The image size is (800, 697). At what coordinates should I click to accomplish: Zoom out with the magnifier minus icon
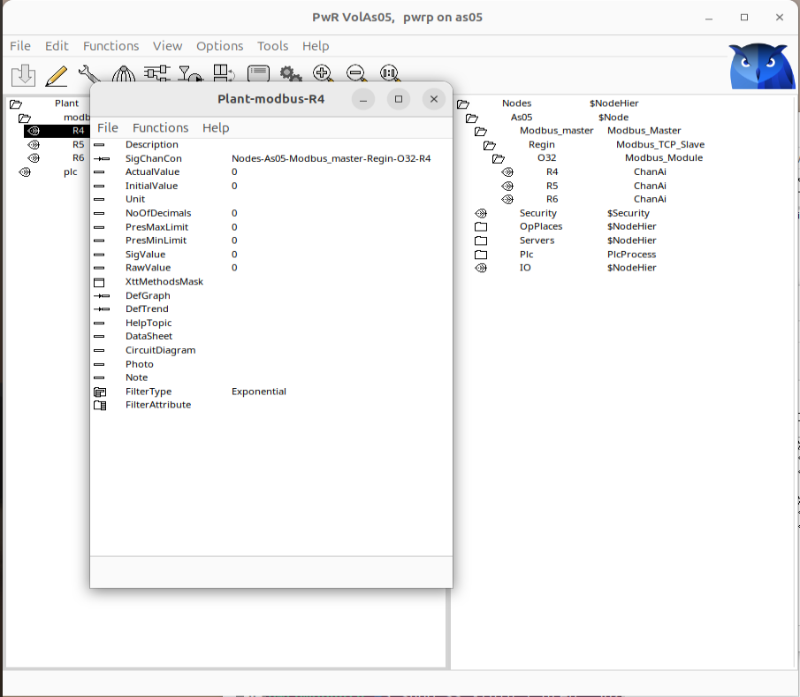(x=357, y=74)
